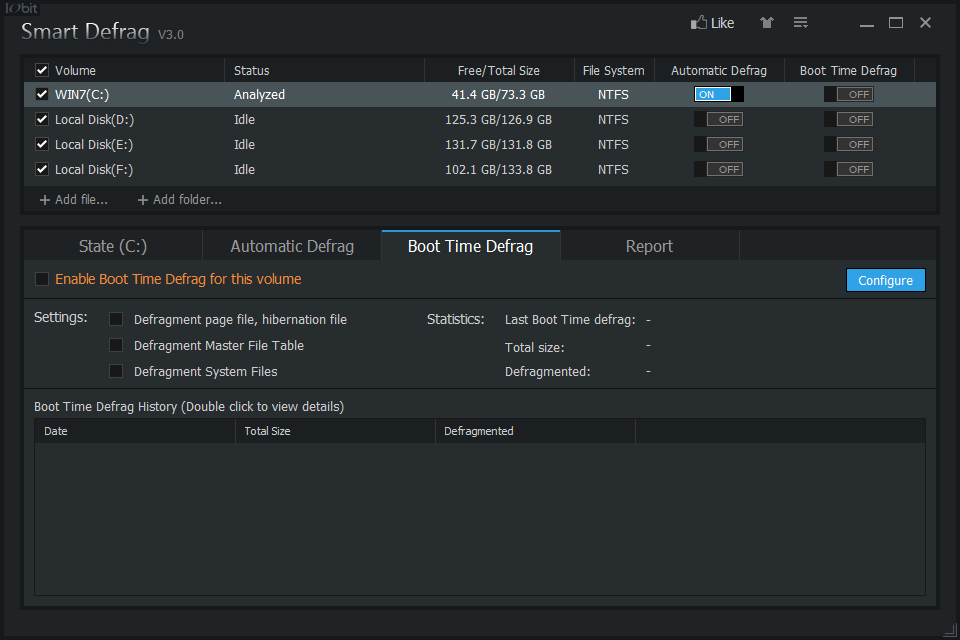The image size is (960, 640).
Task: Maximize the Smart Defrag window
Action: point(896,23)
